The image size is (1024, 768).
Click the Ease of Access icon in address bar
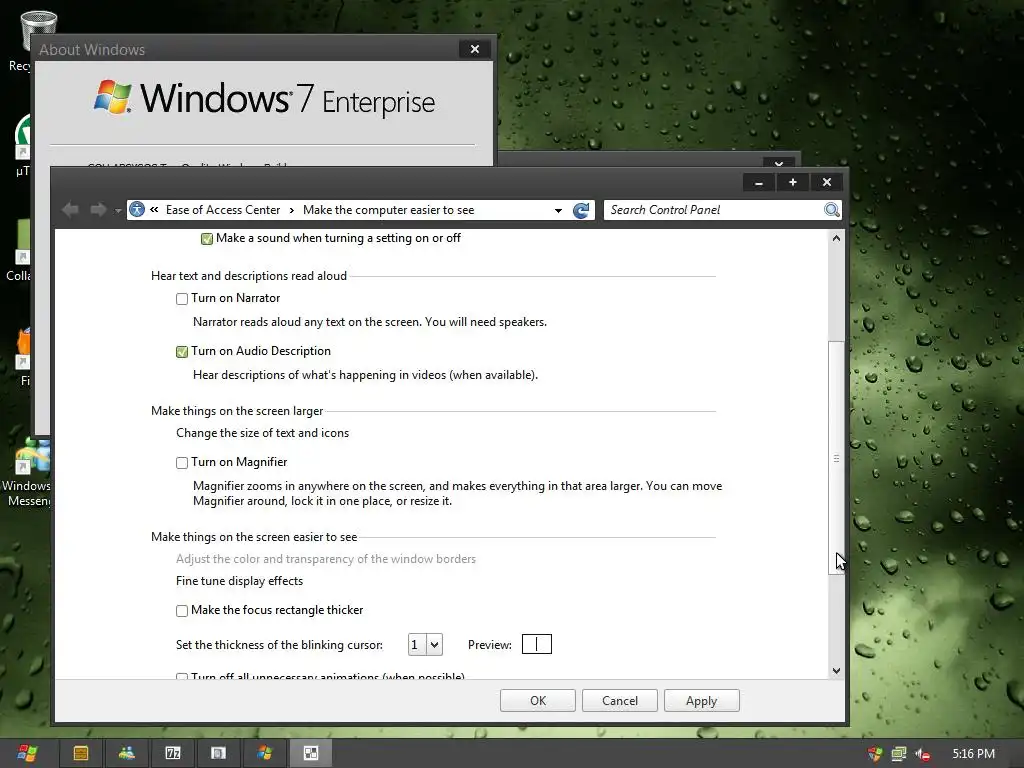[136, 210]
